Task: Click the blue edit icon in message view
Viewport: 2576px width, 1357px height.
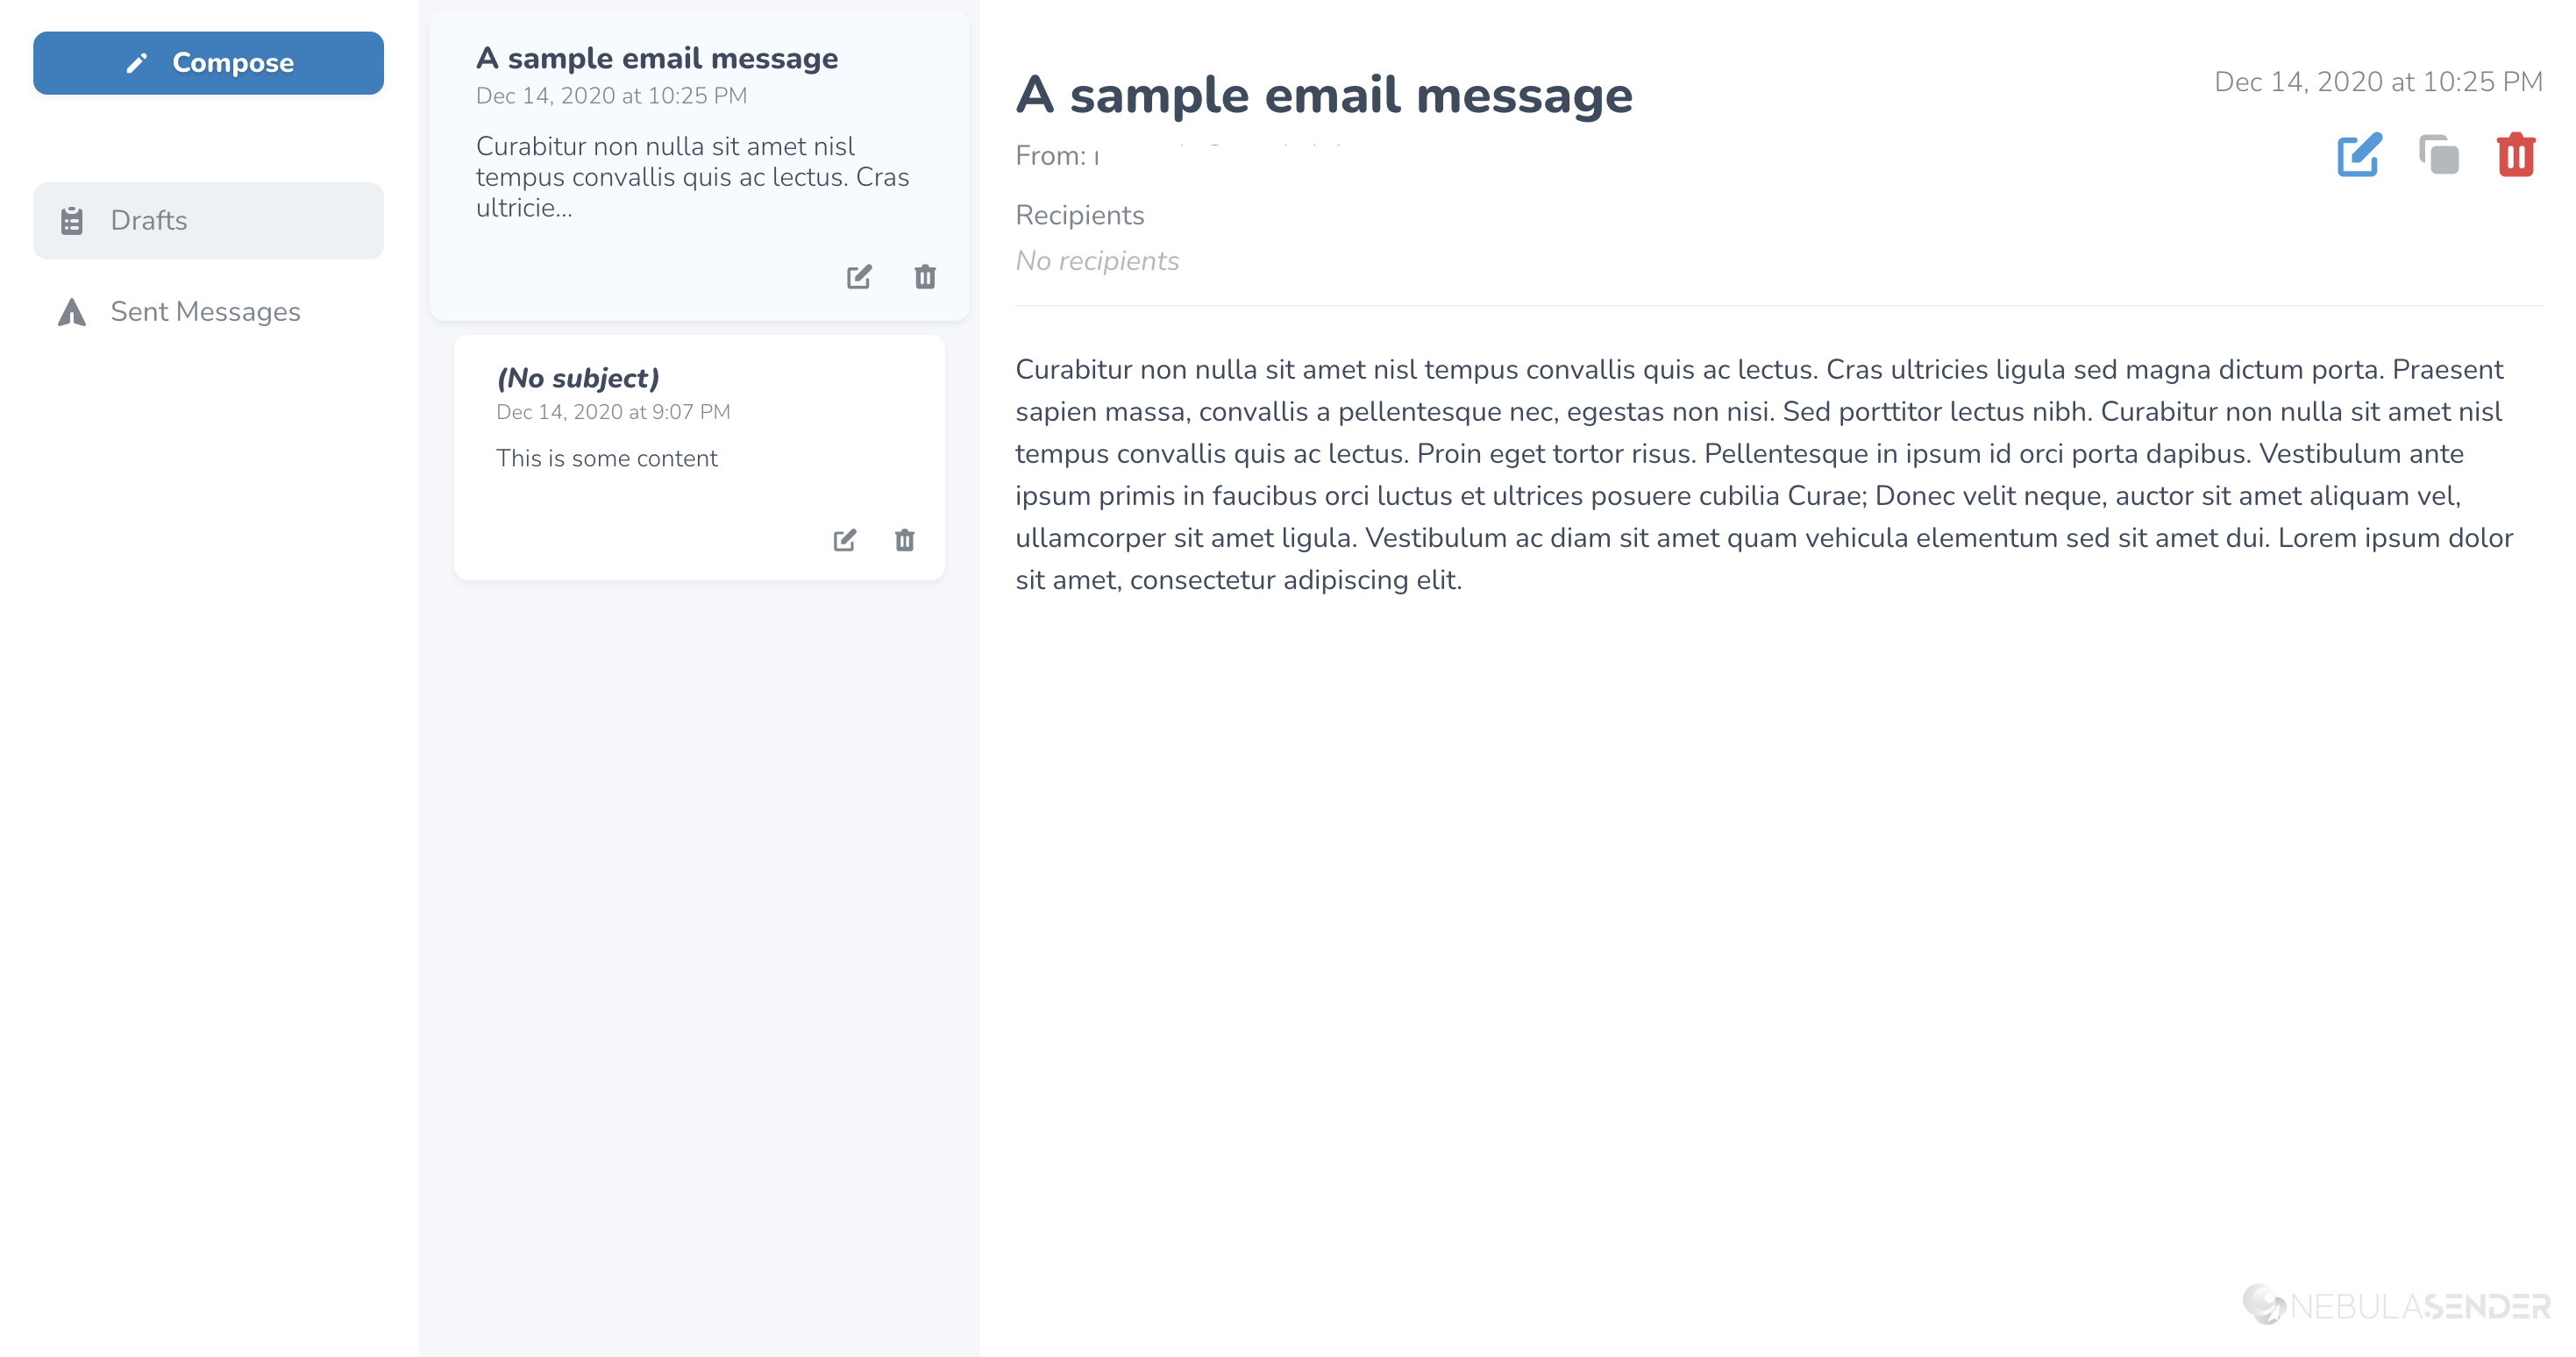Action: (x=2359, y=155)
